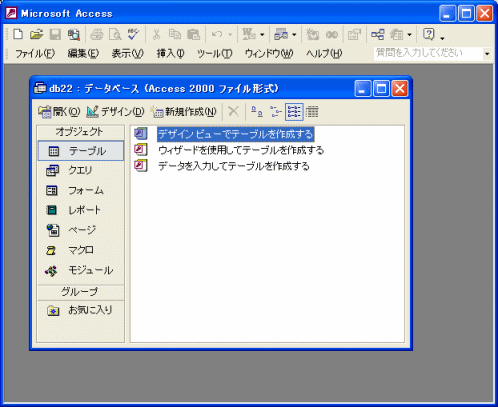Expand the Analyze dropdown arrow
The height and width of the screenshot is (407, 498).
[x=294, y=34]
